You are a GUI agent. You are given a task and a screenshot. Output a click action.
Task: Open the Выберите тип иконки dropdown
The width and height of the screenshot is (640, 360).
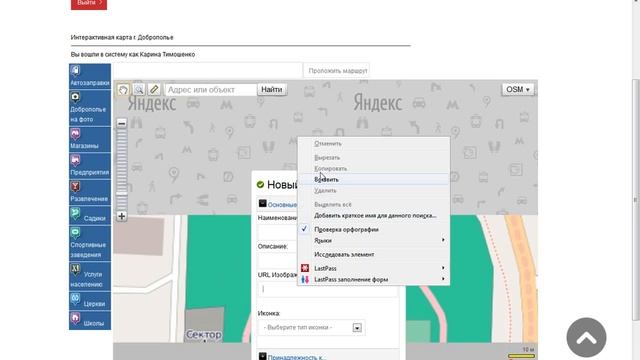pyautogui.click(x=311, y=327)
